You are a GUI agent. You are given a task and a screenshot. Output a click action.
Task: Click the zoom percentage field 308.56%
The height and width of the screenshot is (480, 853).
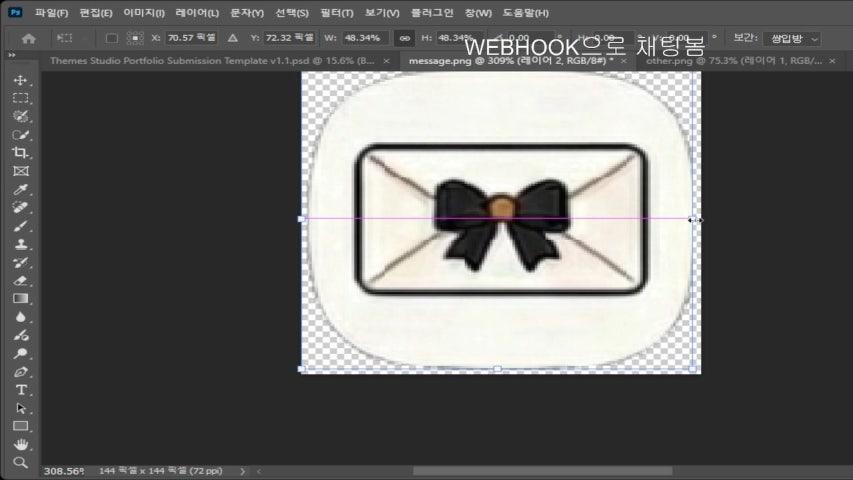click(64, 471)
